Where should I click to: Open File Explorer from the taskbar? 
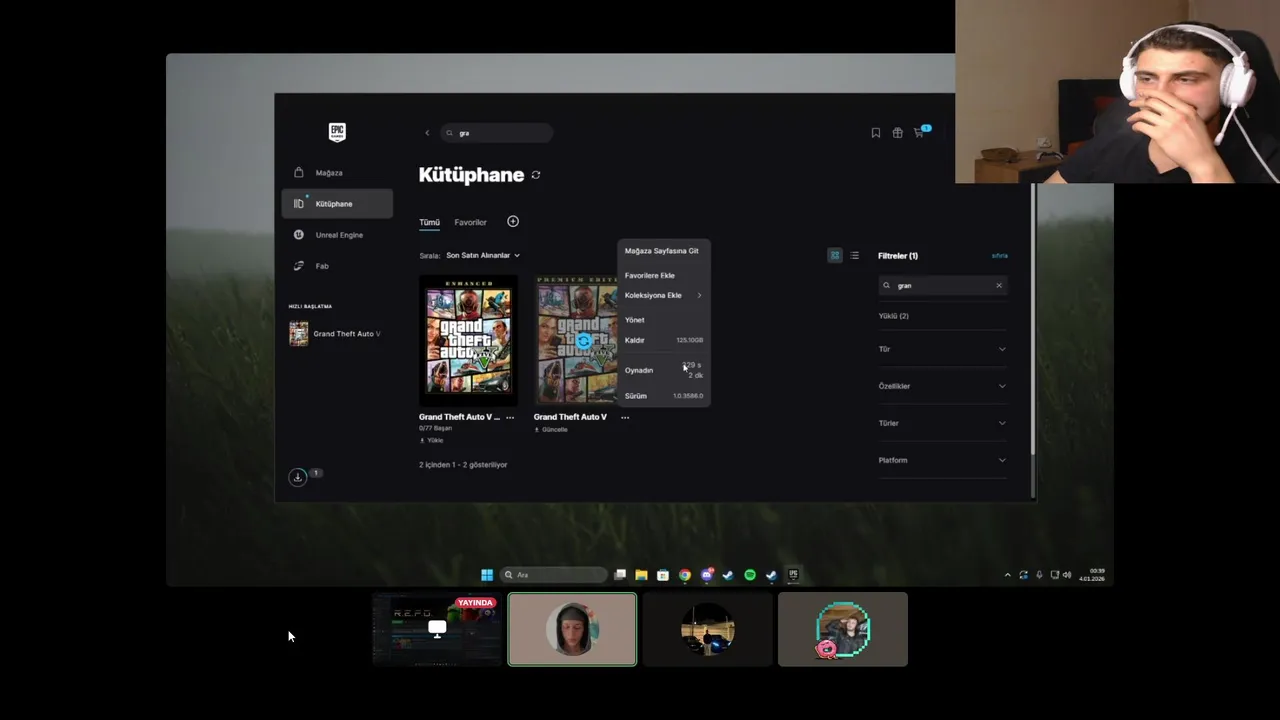click(641, 575)
